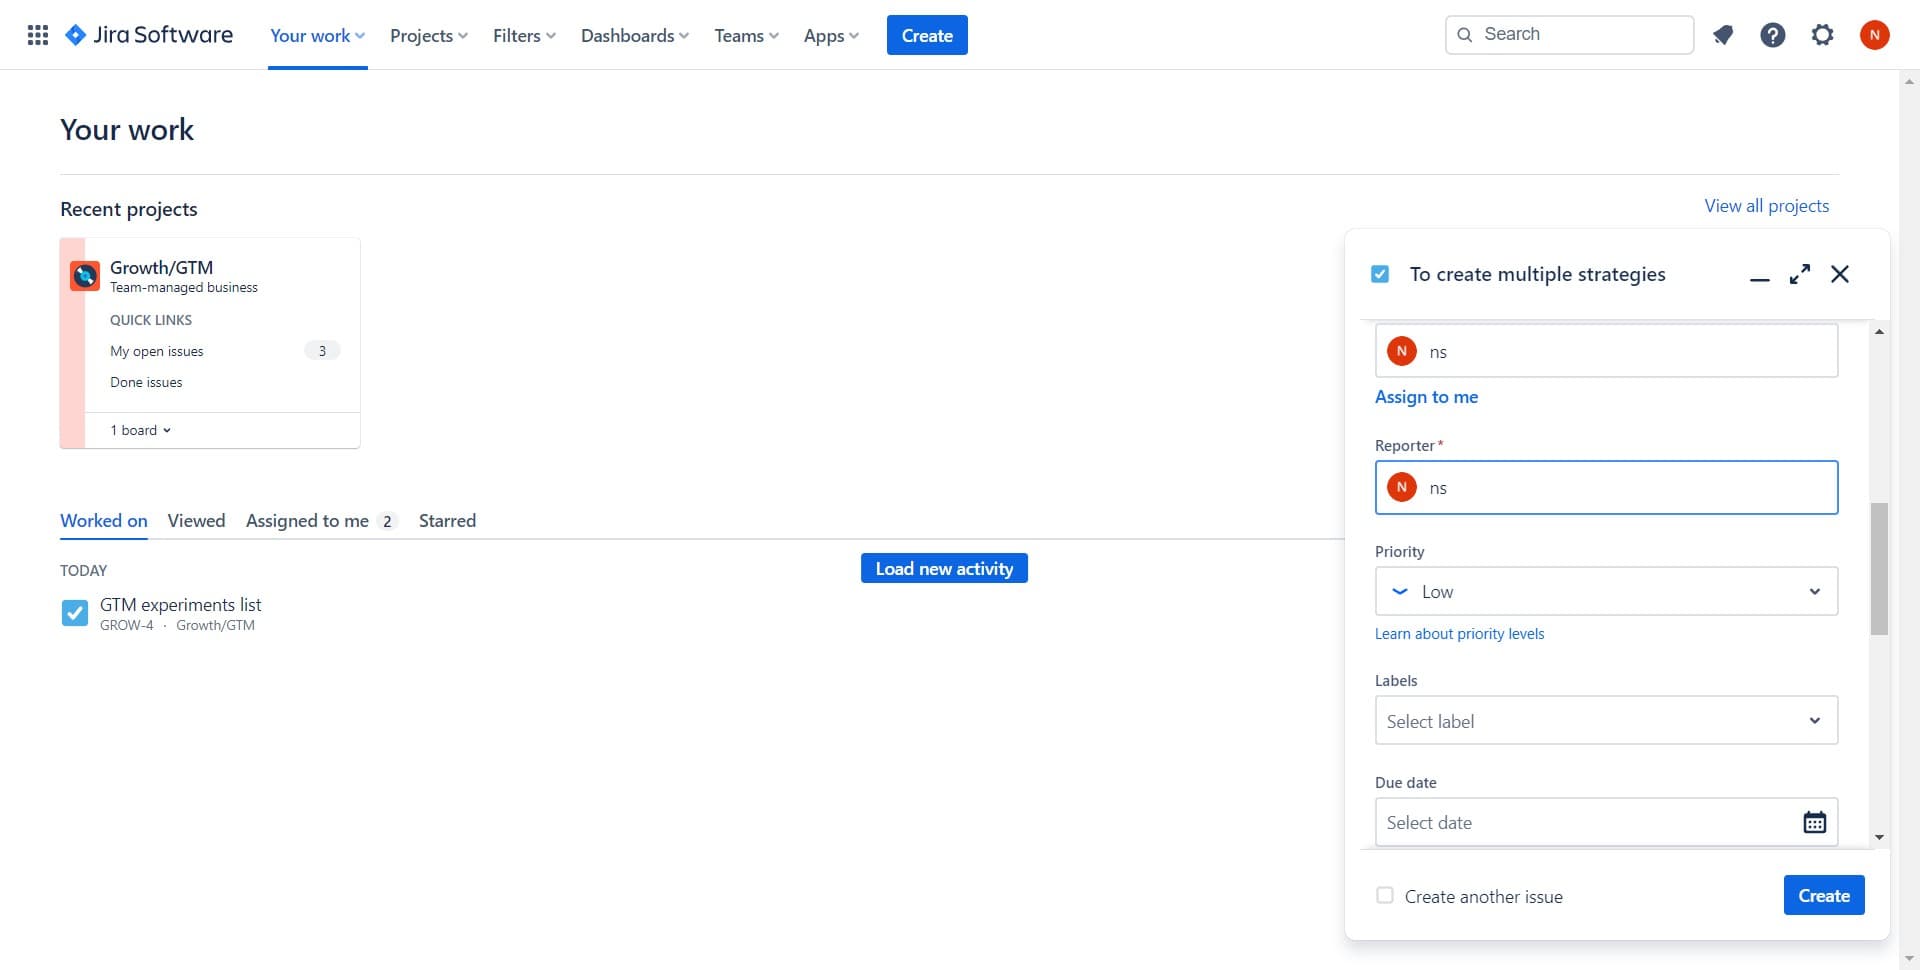Open the due date calendar picker

[x=1815, y=821]
